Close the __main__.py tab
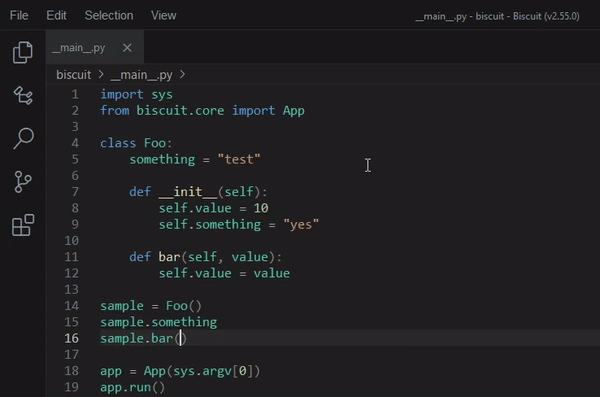600x397 pixels. pyautogui.click(x=127, y=48)
